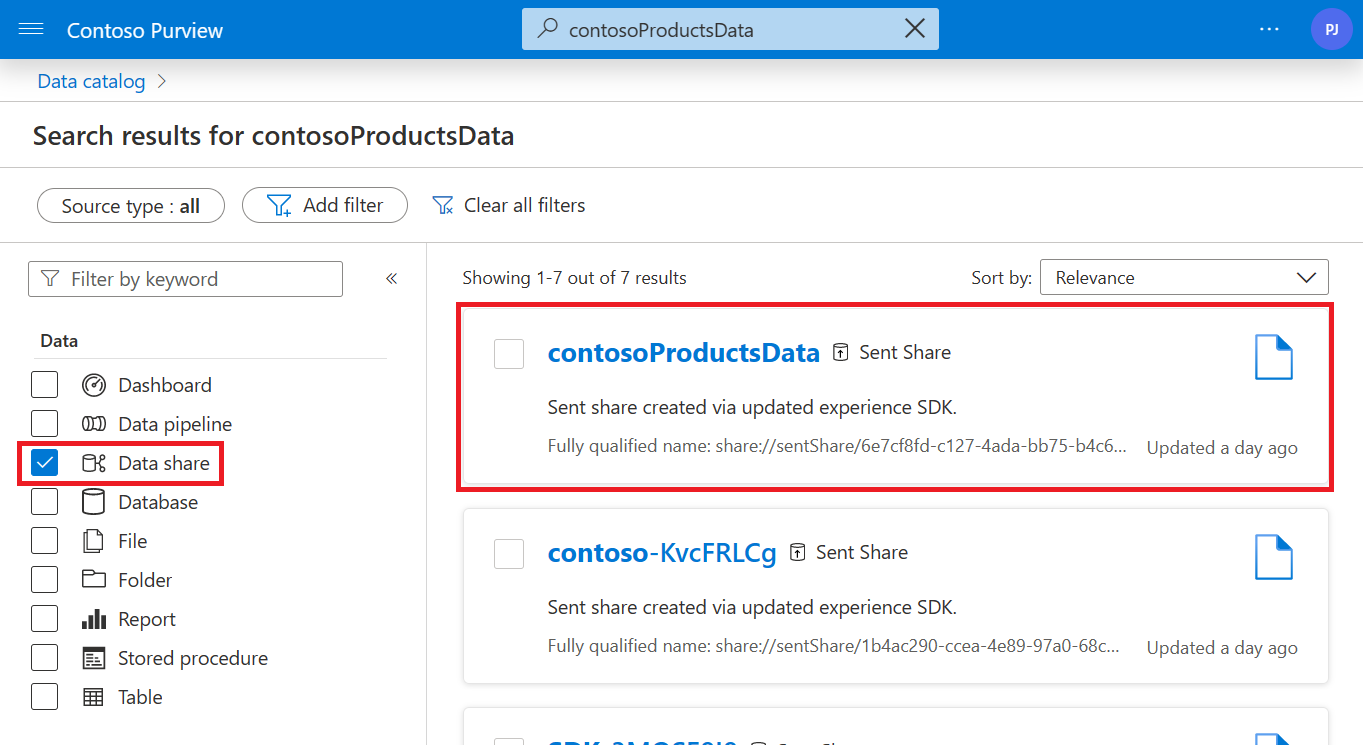Viewport: 1363px width, 745px height.
Task: Open the more options ellipsis menu
Action: pos(1269,29)
